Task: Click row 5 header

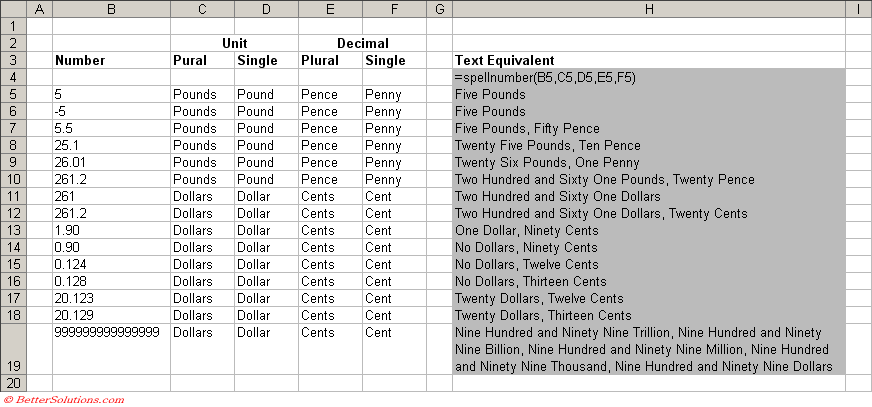Action: [12, 94]
